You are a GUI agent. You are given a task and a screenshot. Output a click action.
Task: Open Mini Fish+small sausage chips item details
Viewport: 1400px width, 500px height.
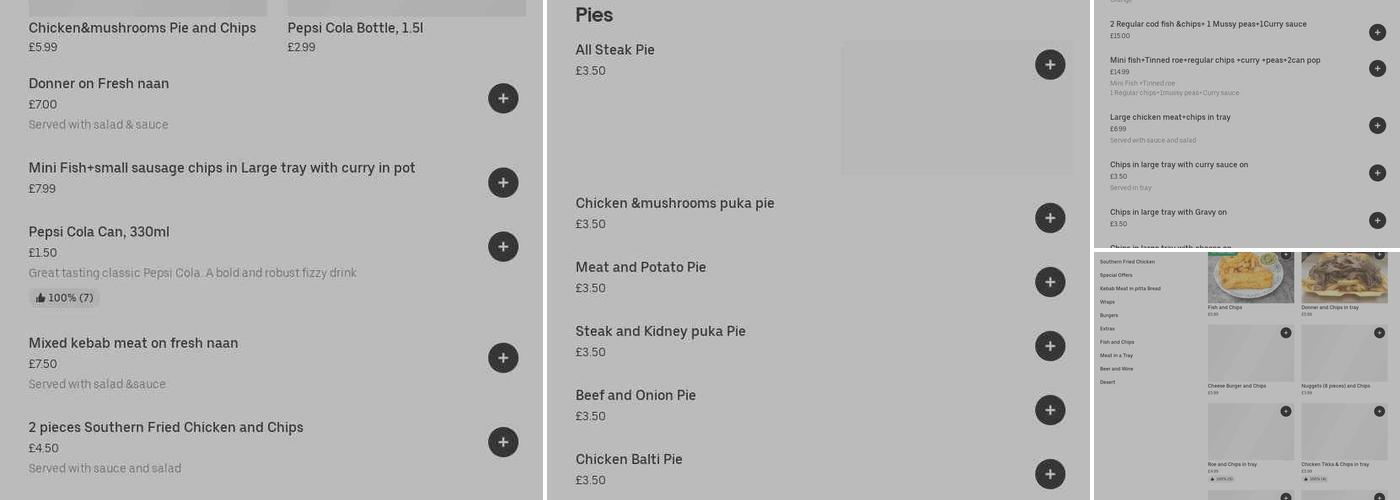point(222,168)
